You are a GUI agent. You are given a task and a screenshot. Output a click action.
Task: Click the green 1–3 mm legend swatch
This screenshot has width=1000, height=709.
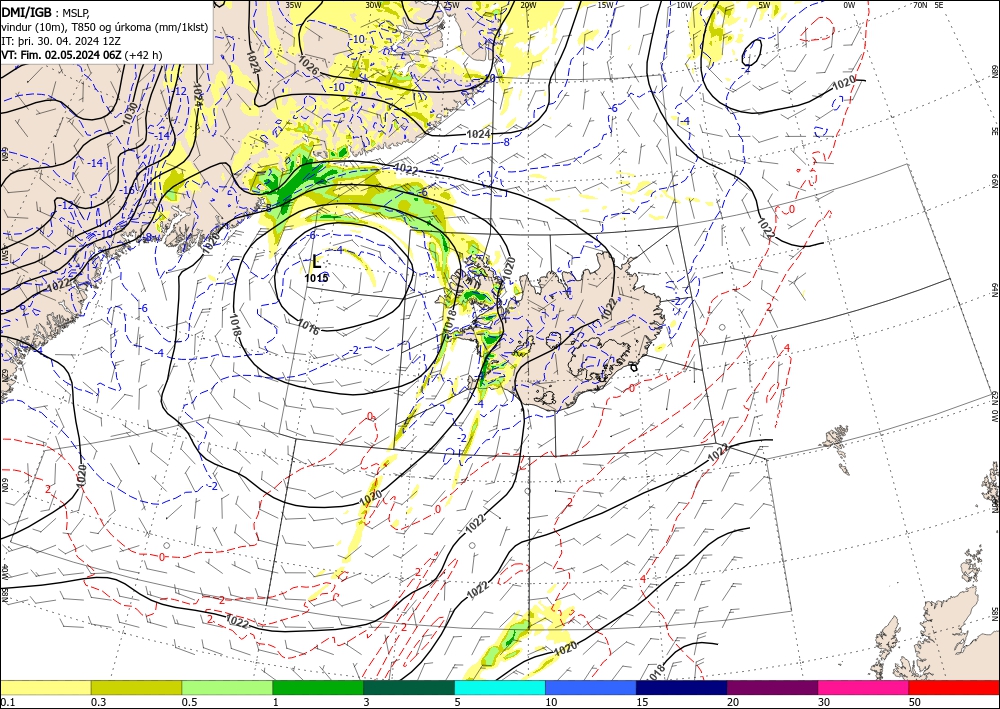318,687
